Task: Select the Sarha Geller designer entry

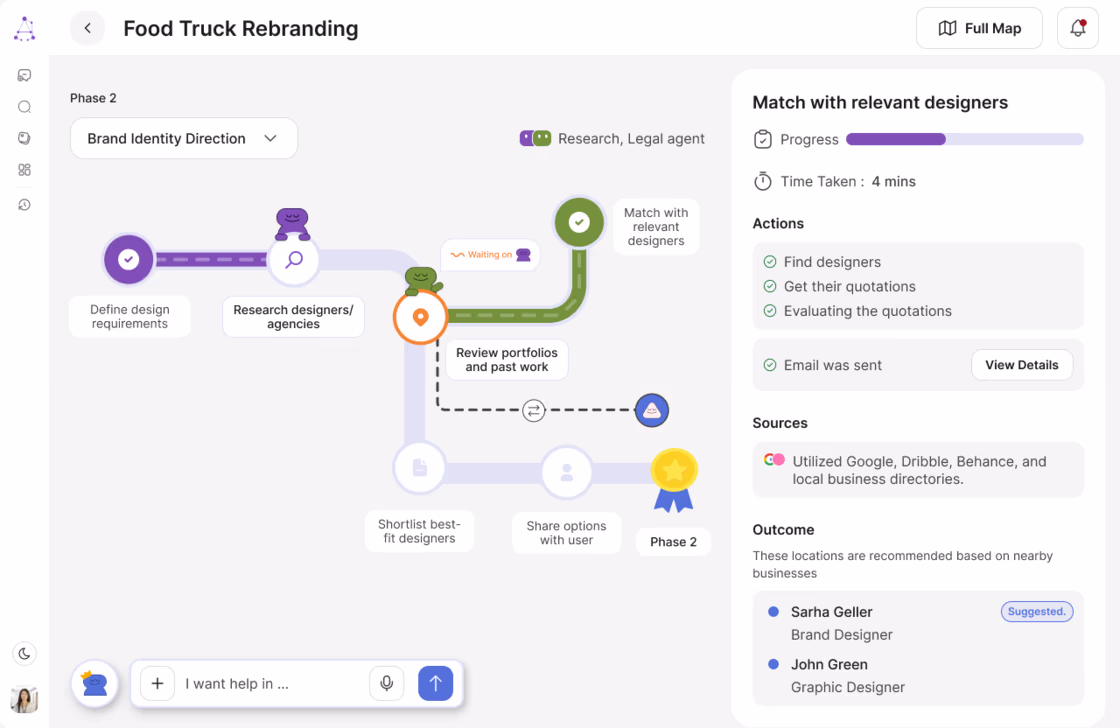Action: click(x=831, y=612)
